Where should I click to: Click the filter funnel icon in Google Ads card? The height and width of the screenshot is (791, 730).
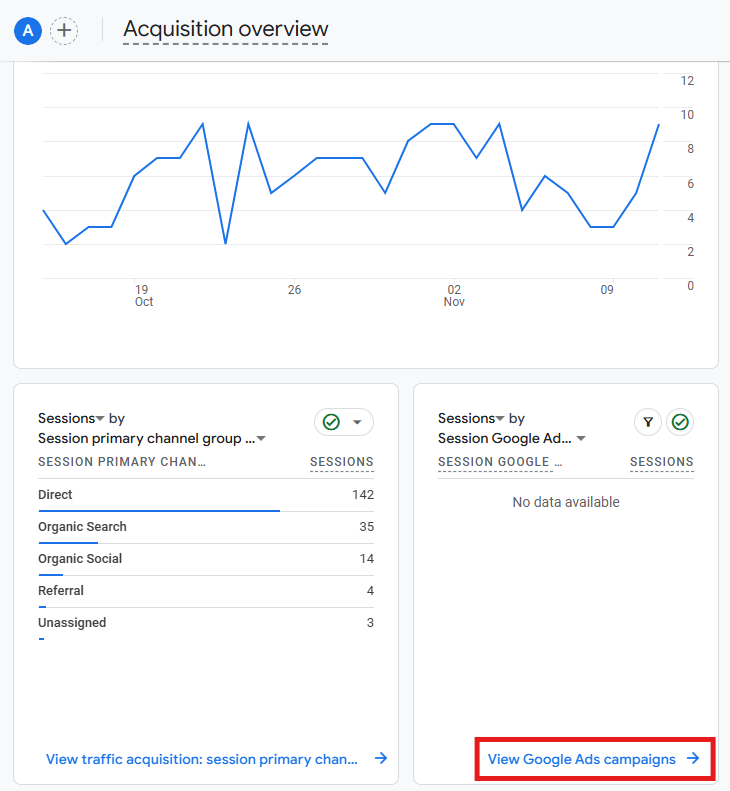click(x=648, y=422)
